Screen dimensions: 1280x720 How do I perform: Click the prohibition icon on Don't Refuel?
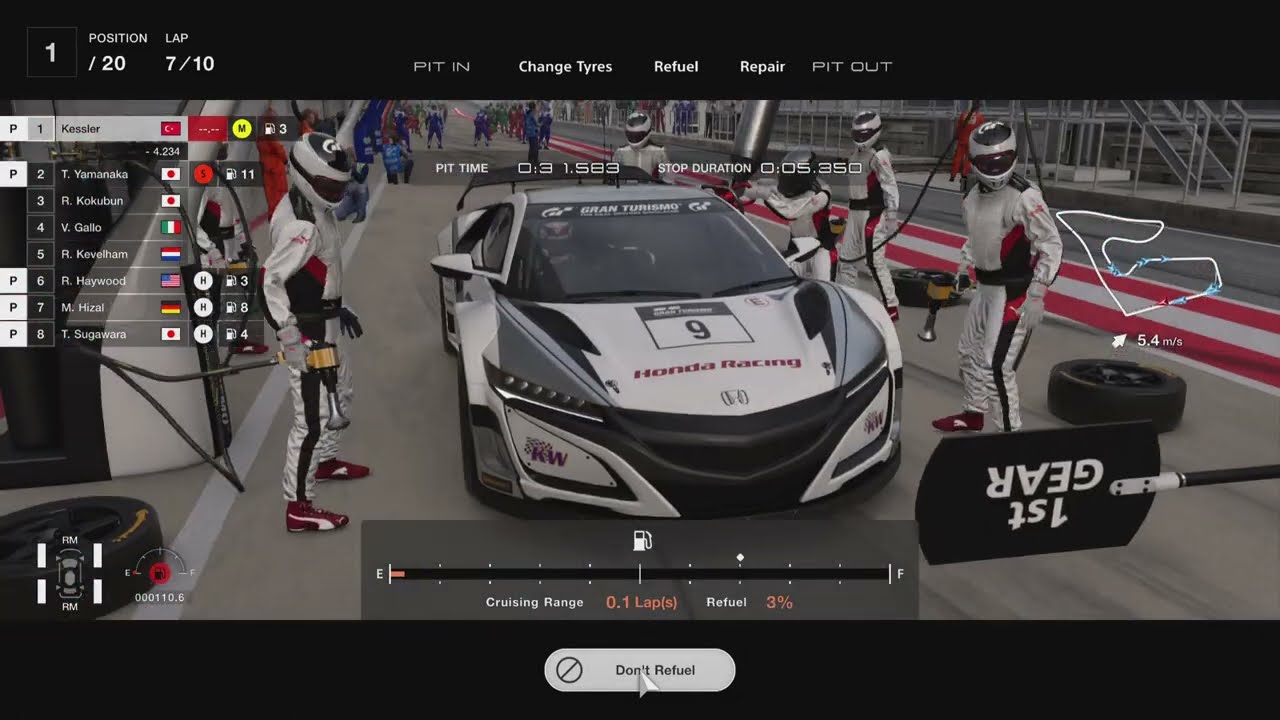pos(569,670)
